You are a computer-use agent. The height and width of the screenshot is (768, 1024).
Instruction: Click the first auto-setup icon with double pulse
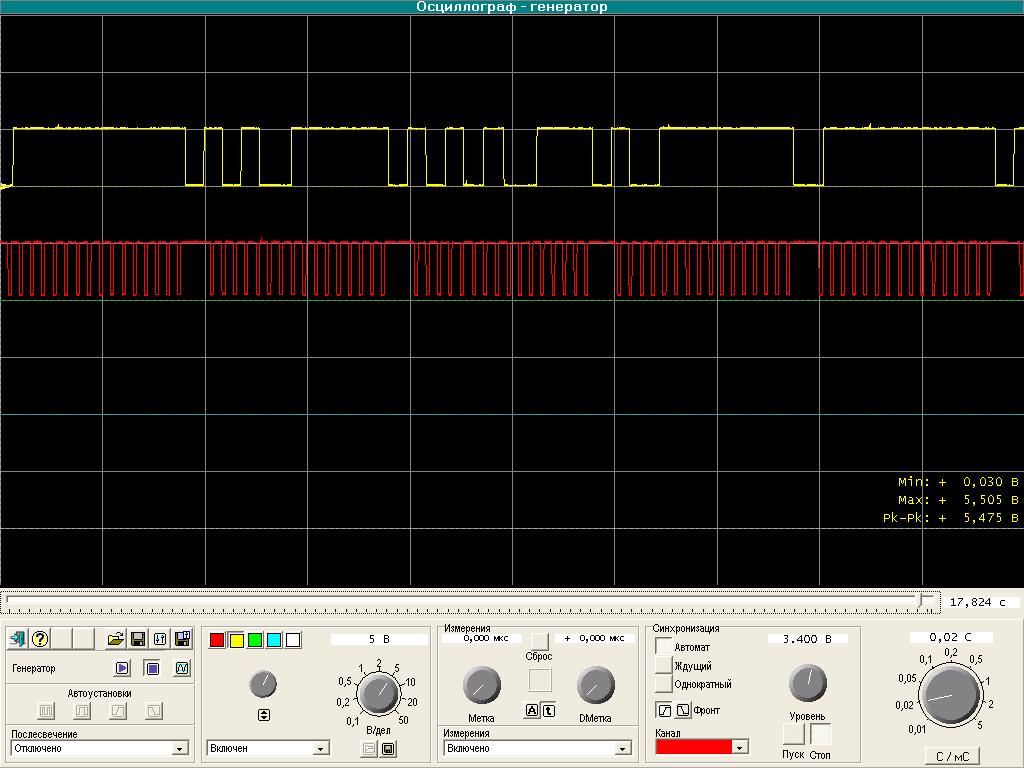46,710
